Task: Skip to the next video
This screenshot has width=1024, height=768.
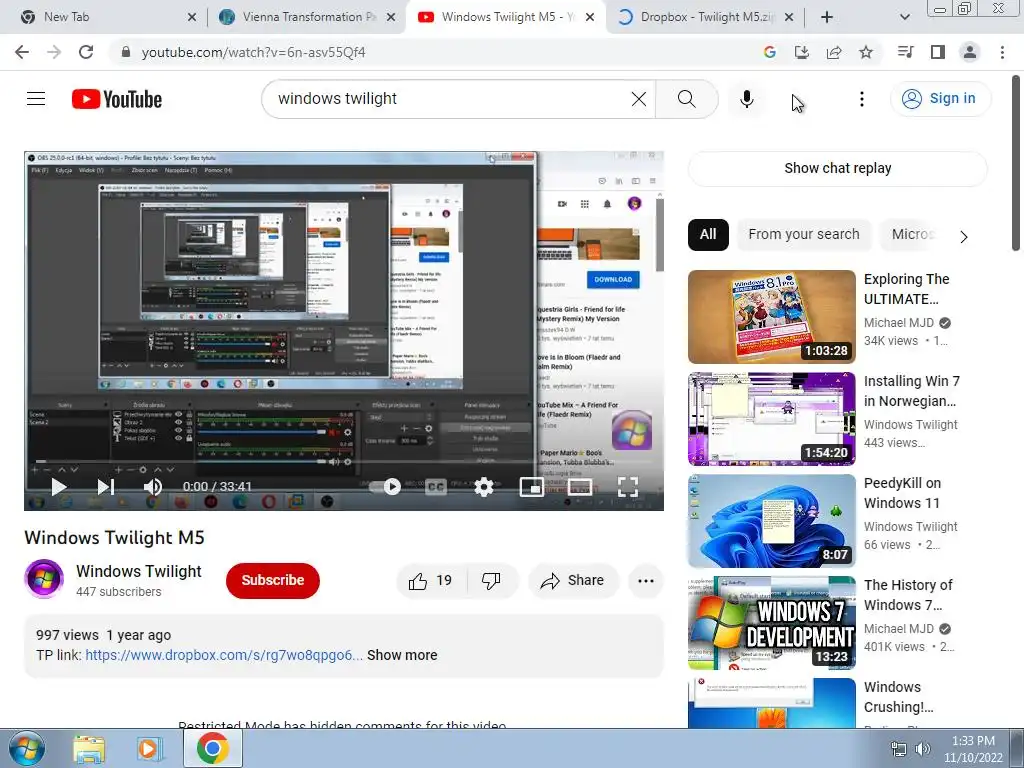Action: (105, 487)
